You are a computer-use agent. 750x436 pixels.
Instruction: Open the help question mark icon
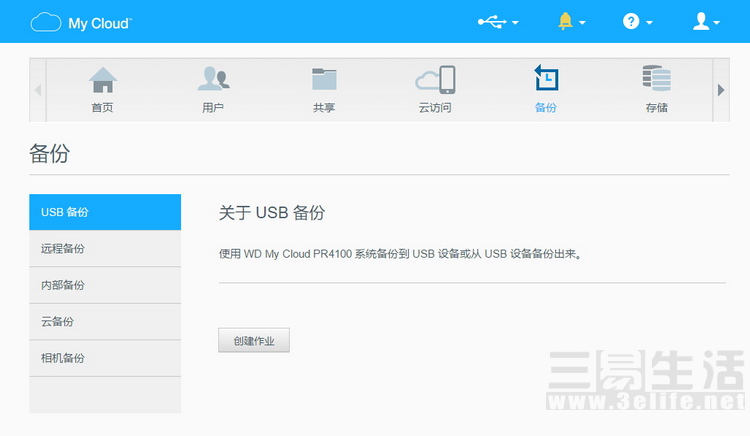631,22
